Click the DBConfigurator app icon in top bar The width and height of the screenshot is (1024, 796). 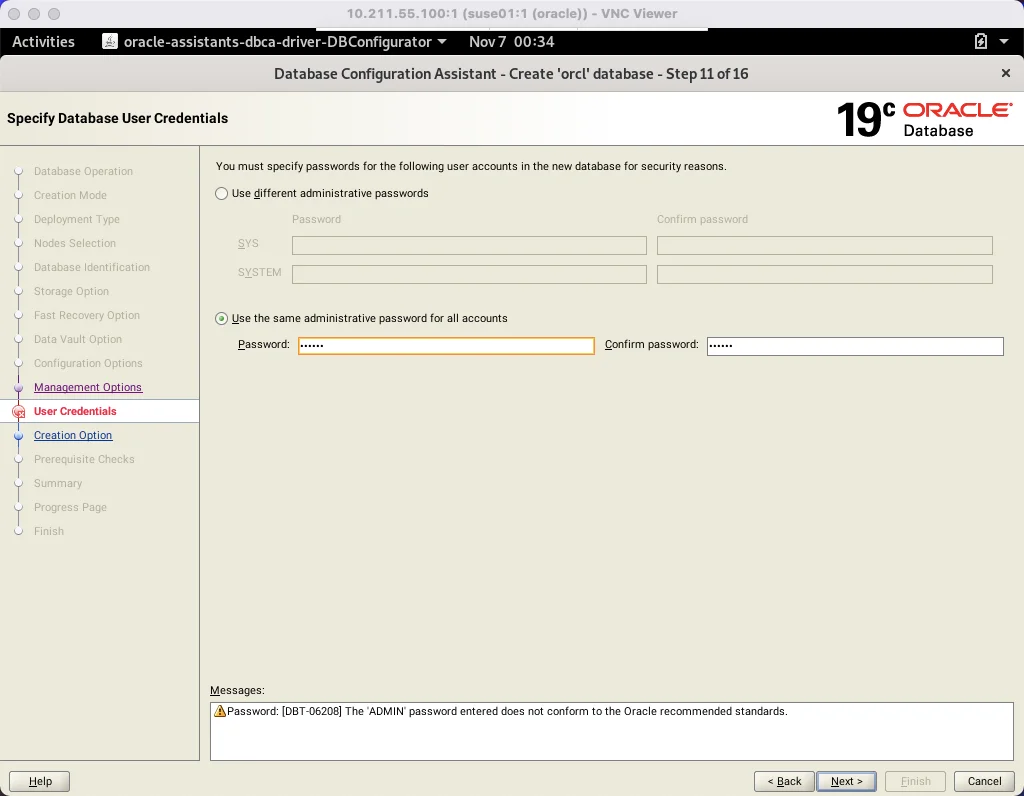[110, 42]
